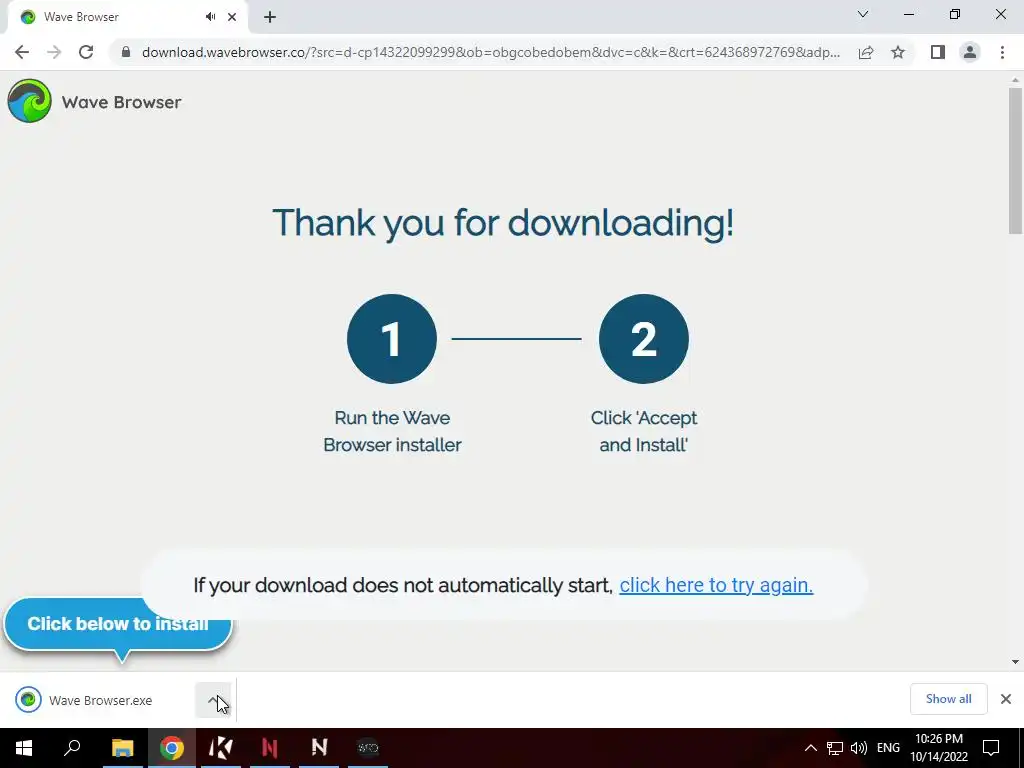Click the page vertical scrollbar thumb
Screen dimensions: 1024x768
click(1015, 160)
